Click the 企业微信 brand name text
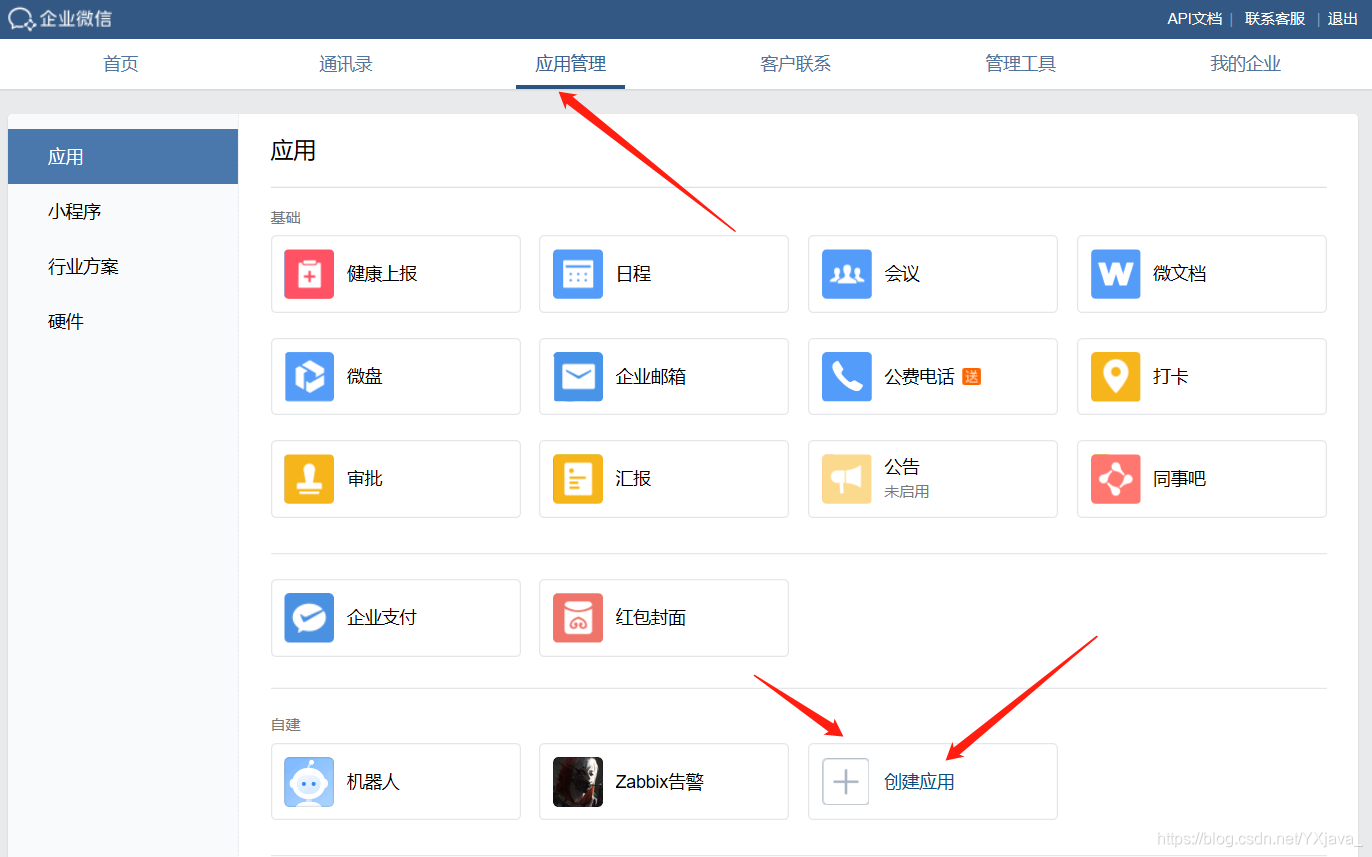 [76, 19]
